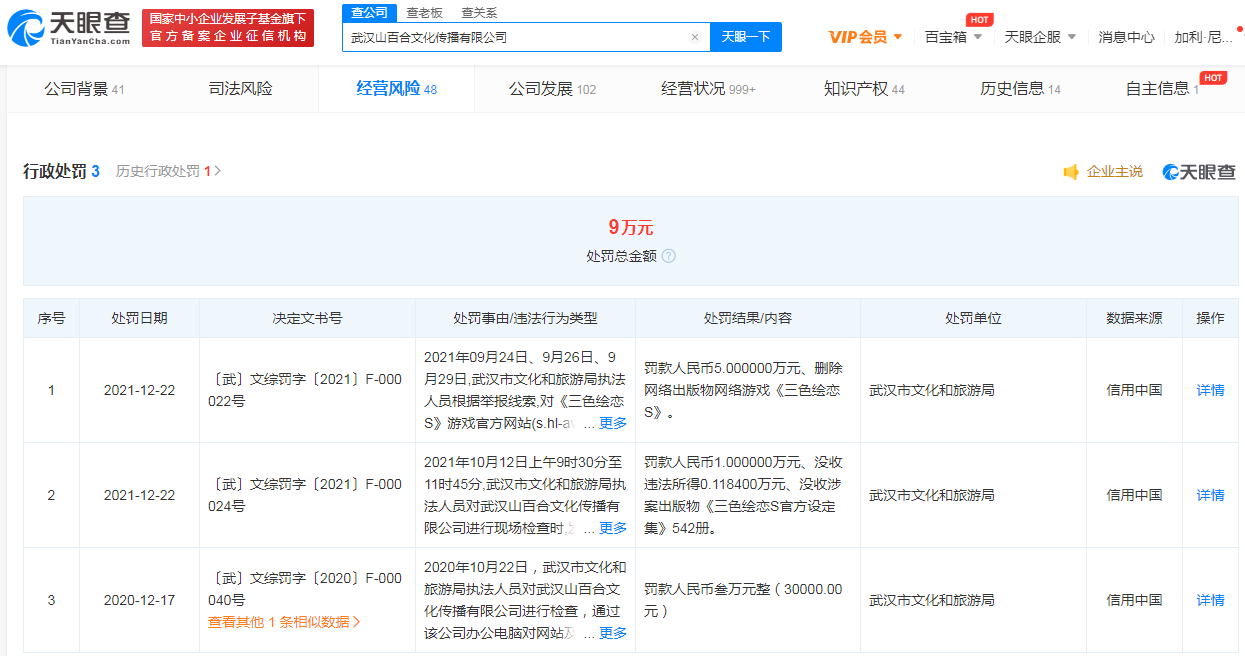Image resolution: width=1245 pixels, height=656 pixels.
Task: Open 详情 for F-000040号 penalty
Action: tap(1210, 600)
